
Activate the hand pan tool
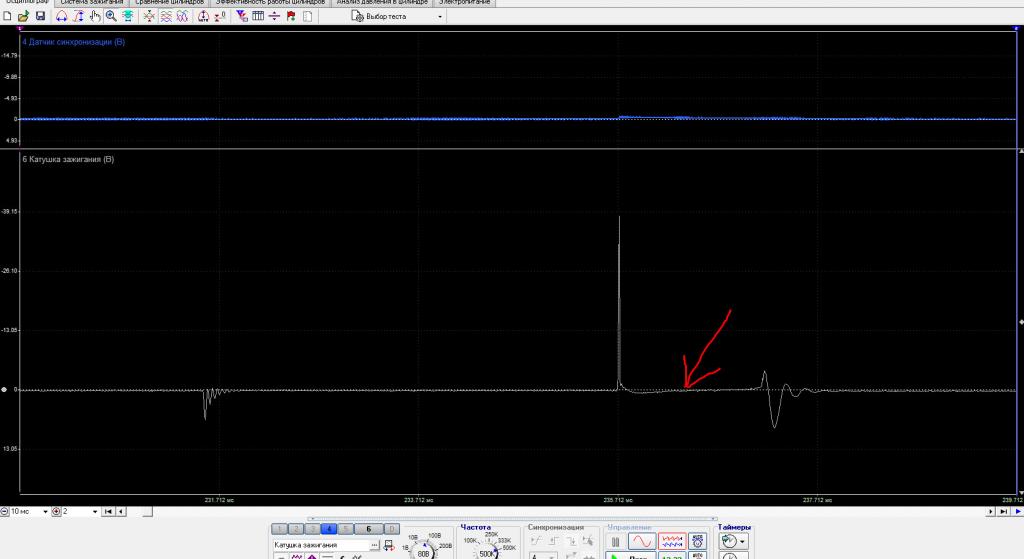click(95, 16)
